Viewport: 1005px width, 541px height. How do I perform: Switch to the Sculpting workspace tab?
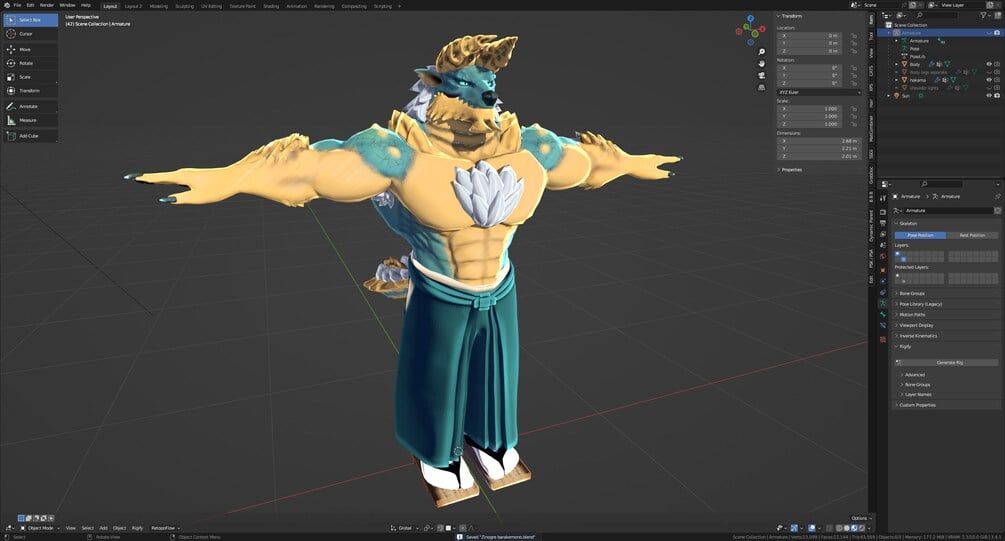[185, 6]
